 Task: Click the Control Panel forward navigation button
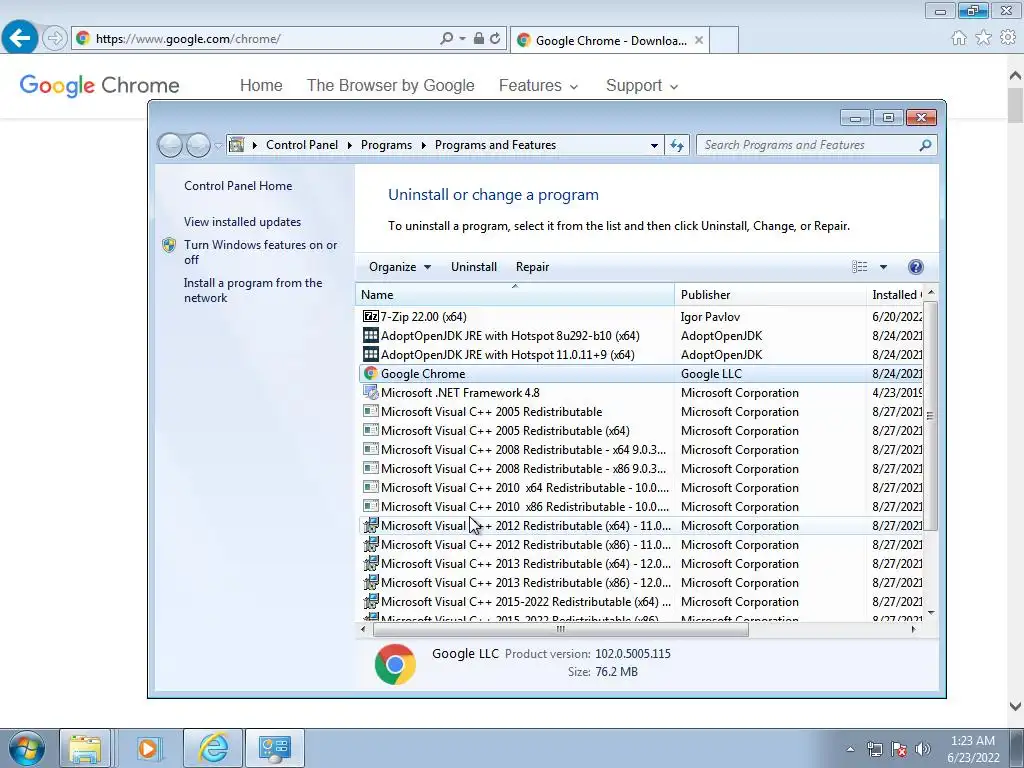point(198,145)
